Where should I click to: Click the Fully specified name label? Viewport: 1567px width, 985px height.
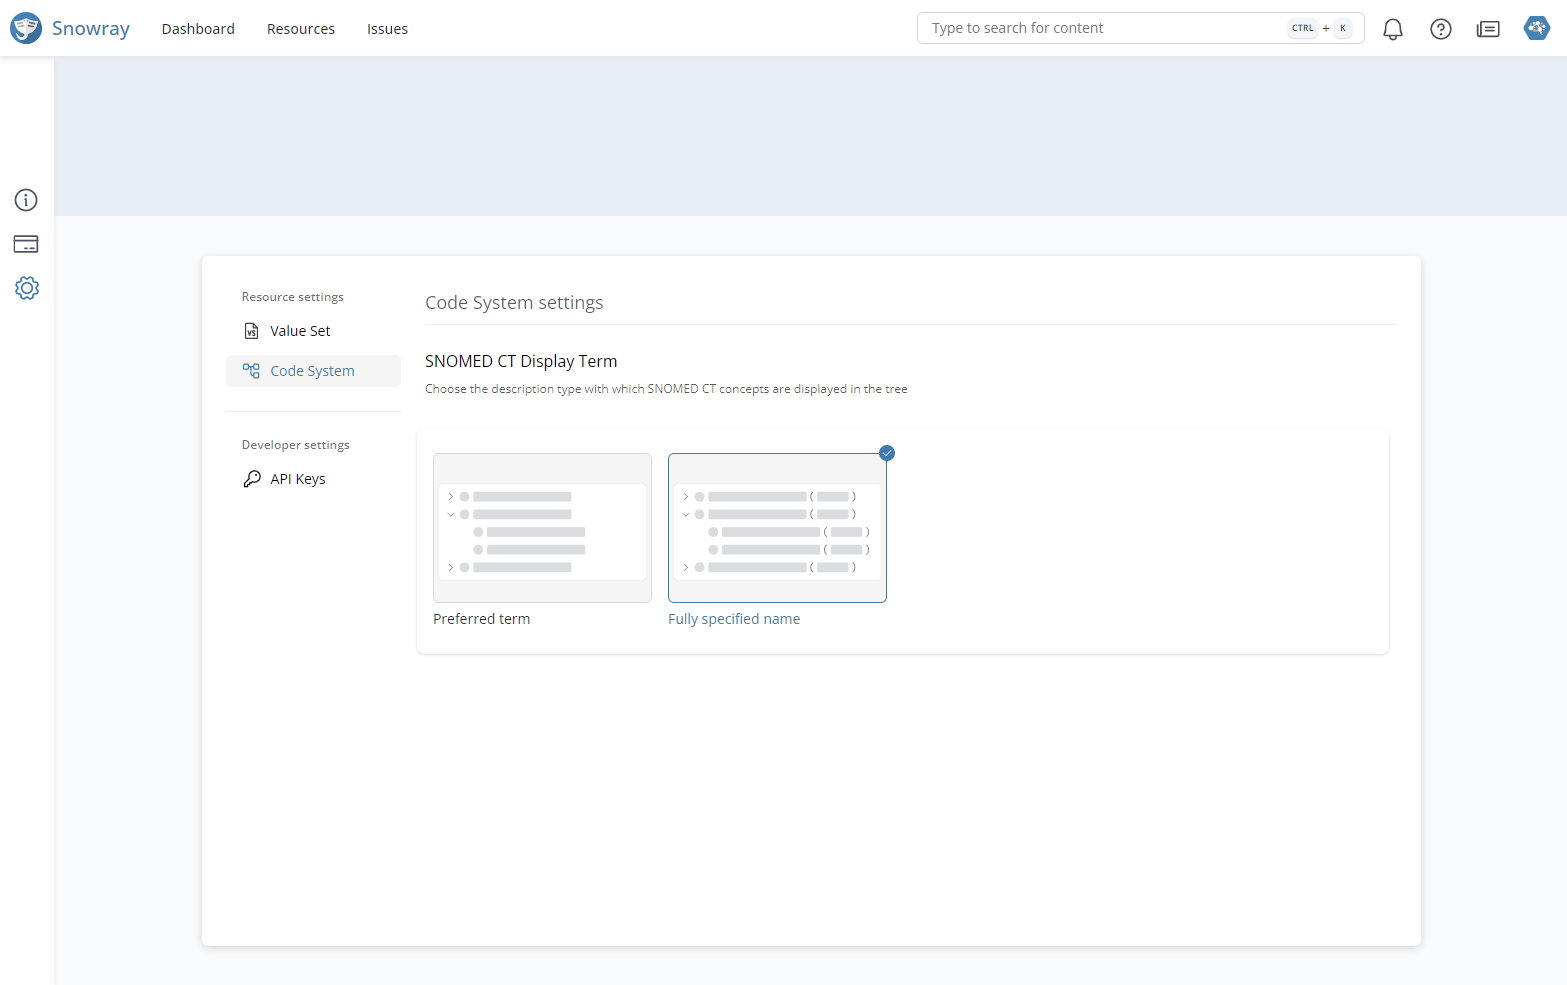[x=734, y=619]
